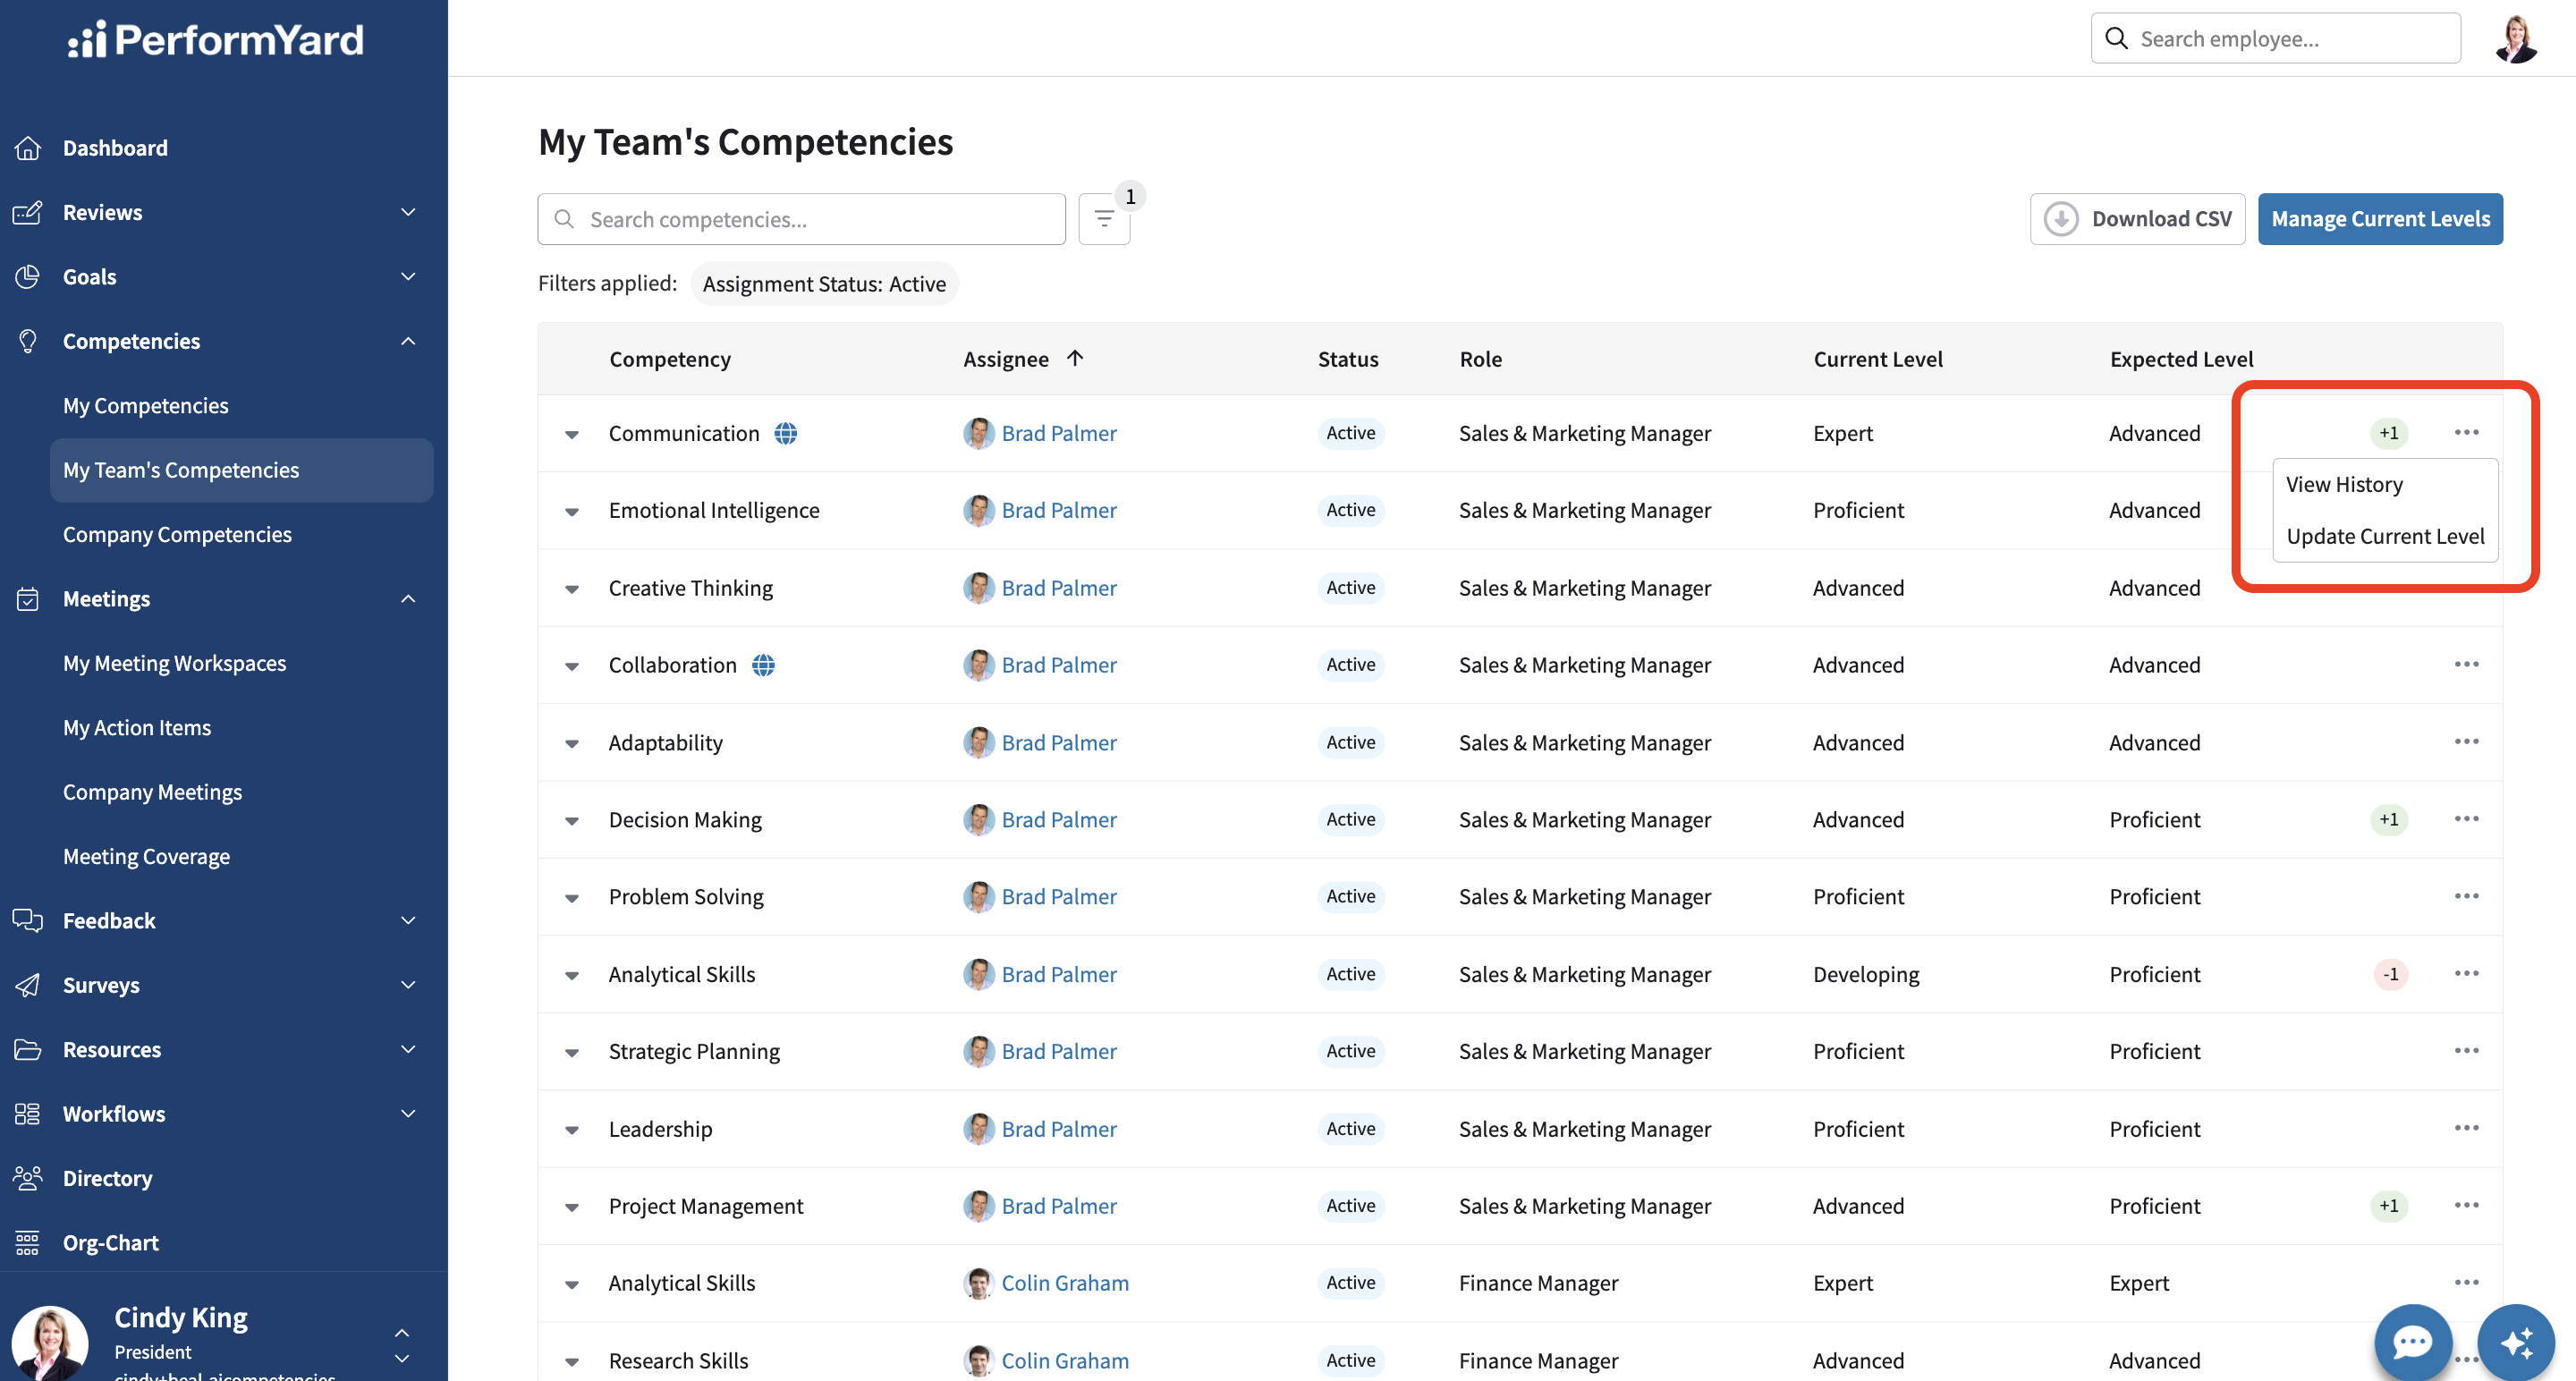Open the chat bubble support widget

(2413, 1341)
